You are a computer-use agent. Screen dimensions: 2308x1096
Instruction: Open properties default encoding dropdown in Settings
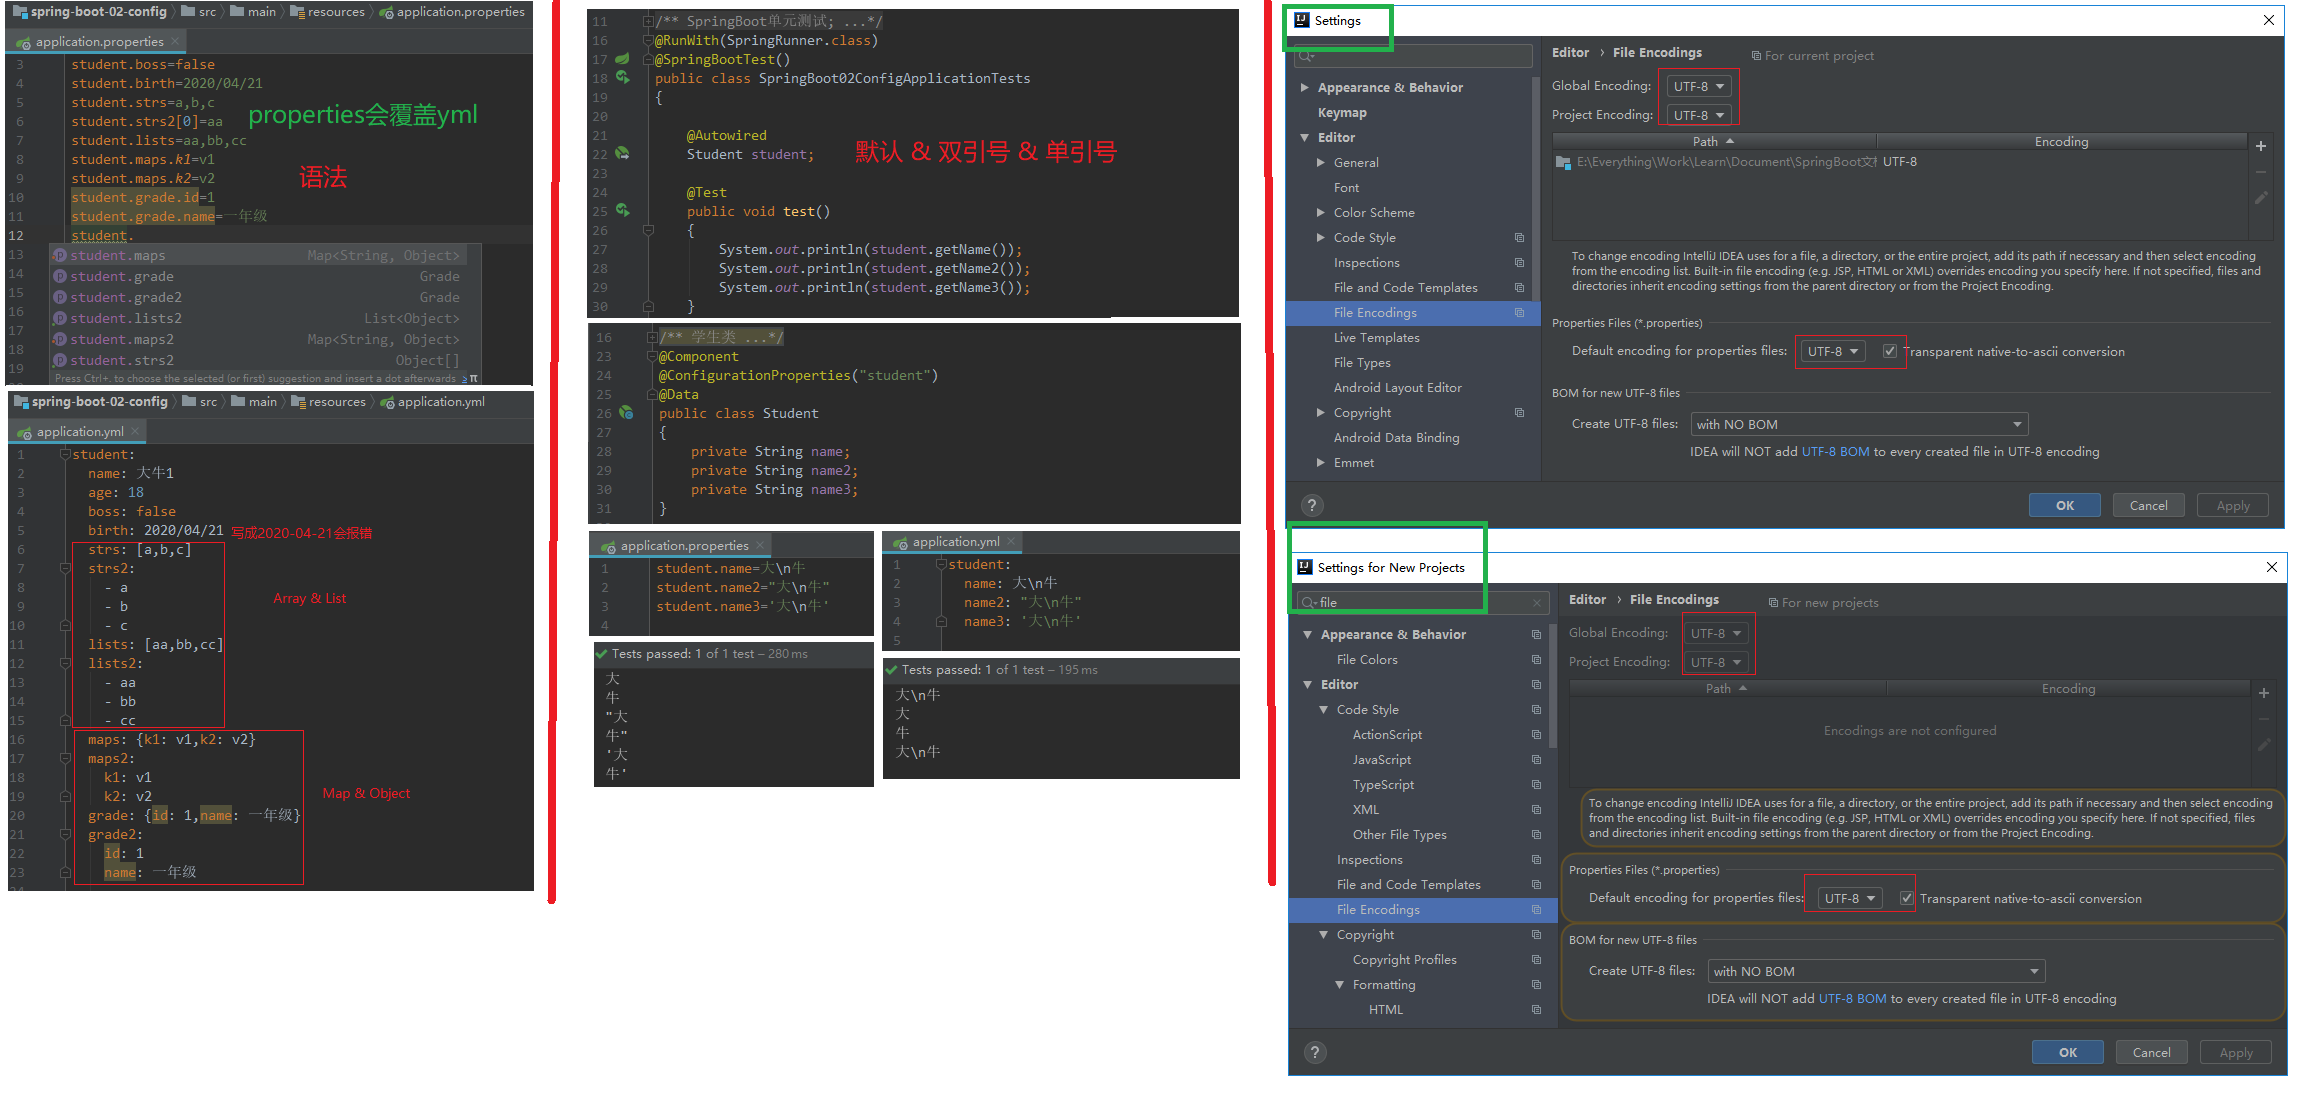click(x=1833, y=351)
